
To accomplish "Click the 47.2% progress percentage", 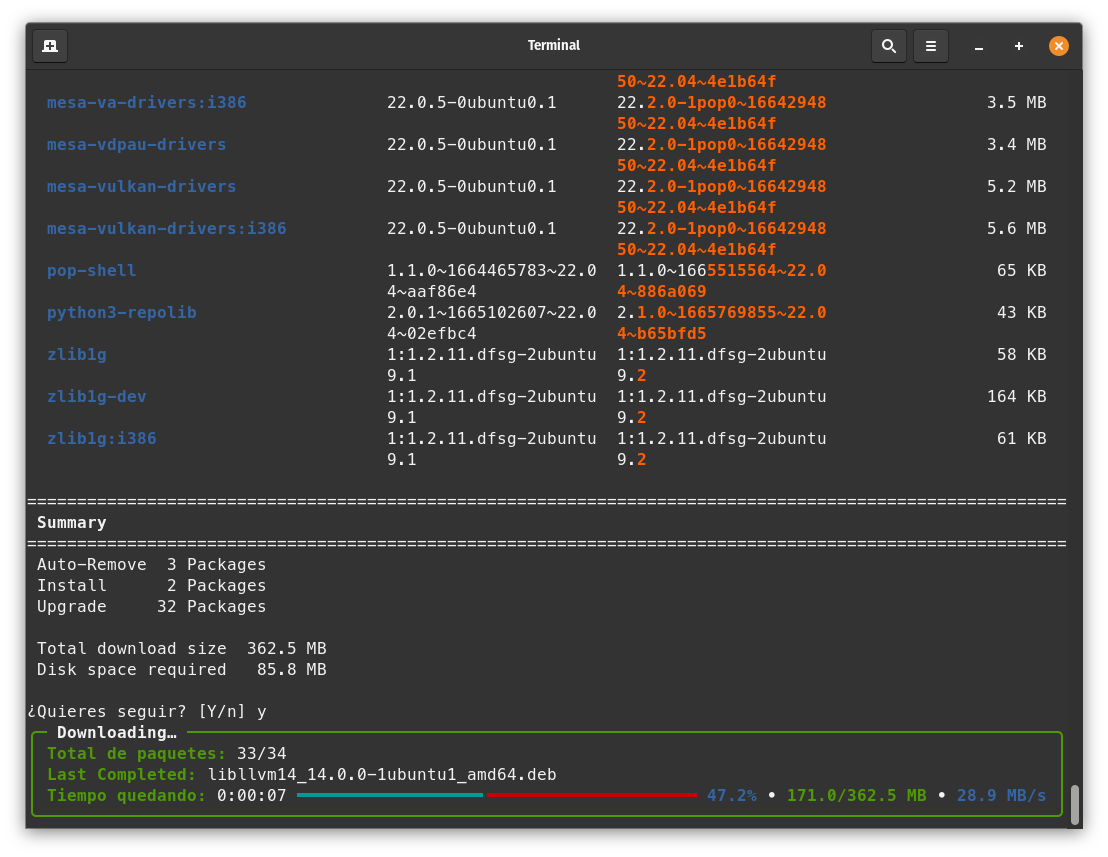I will [731, 796].
